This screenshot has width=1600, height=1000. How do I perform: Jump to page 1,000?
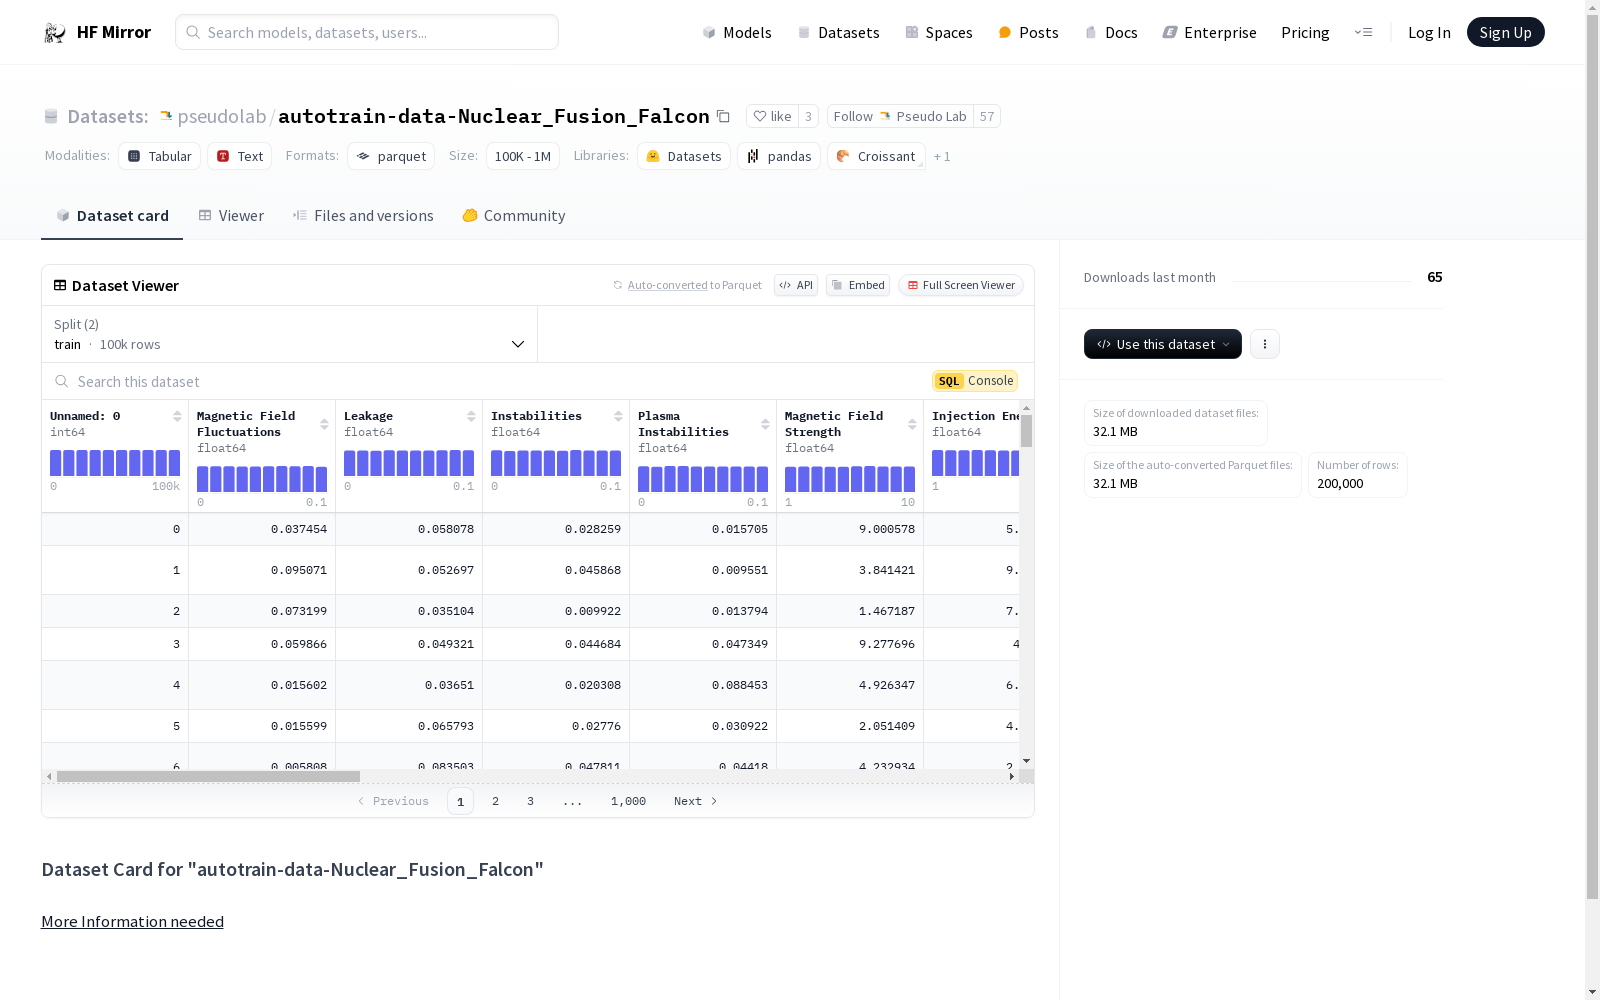click(628, 801)
